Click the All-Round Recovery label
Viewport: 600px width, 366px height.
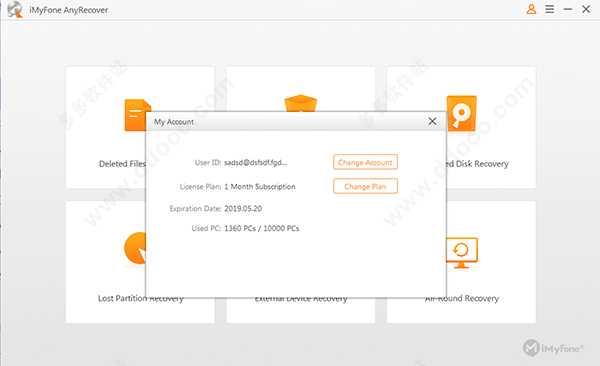point(461,299)
